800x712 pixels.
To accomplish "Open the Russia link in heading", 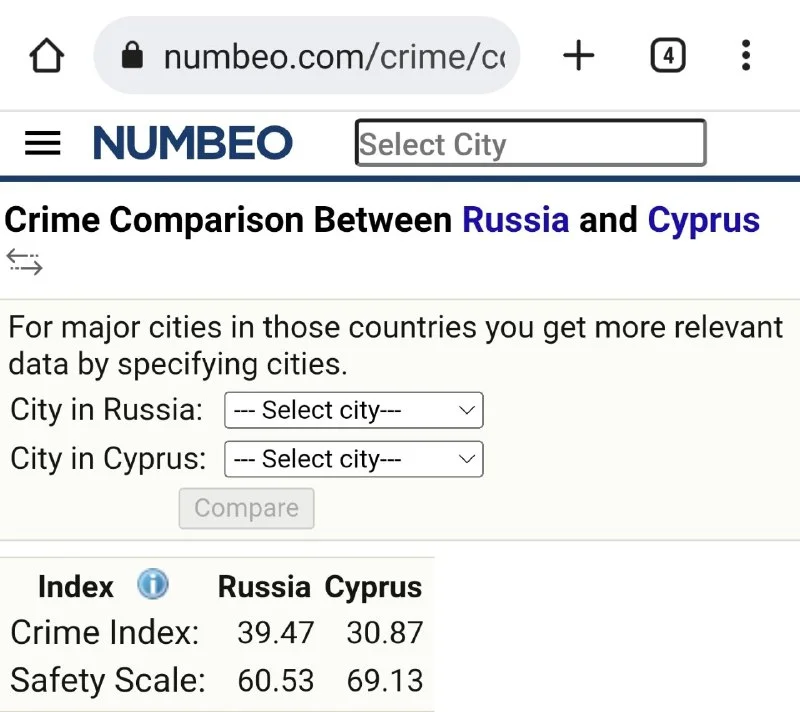I will coord(515,220).
